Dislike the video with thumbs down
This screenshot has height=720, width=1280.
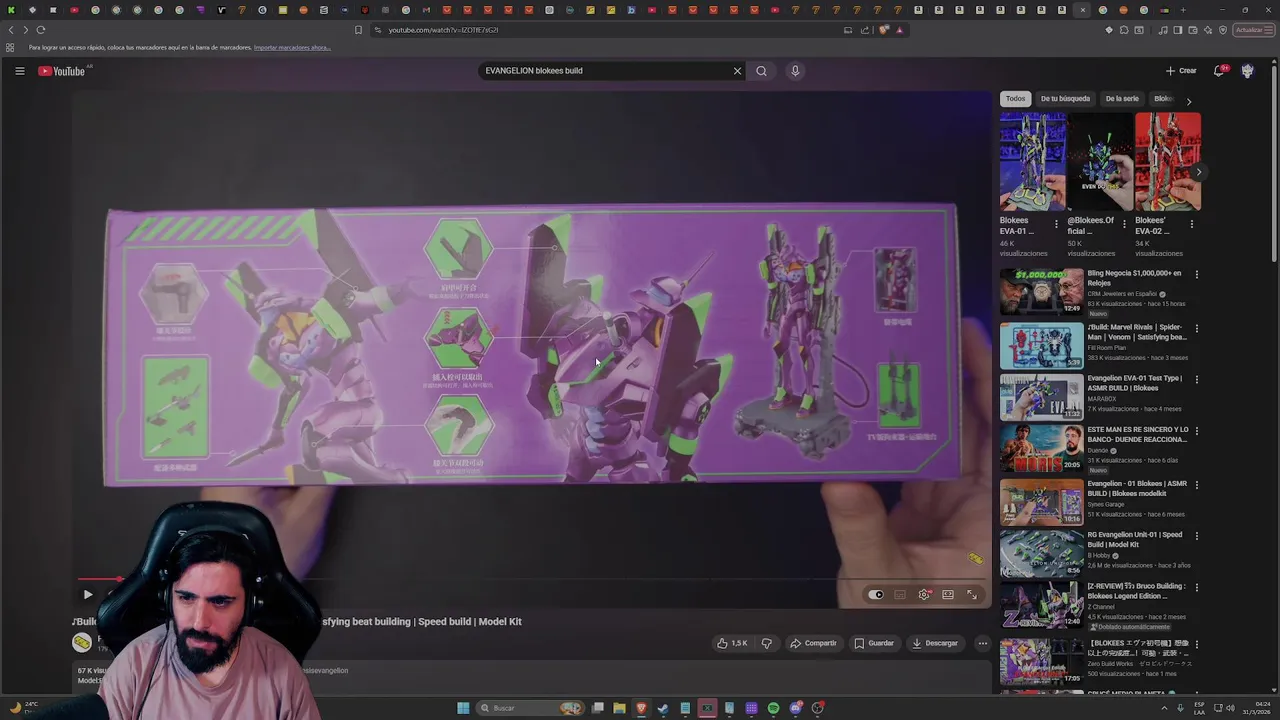767,643
